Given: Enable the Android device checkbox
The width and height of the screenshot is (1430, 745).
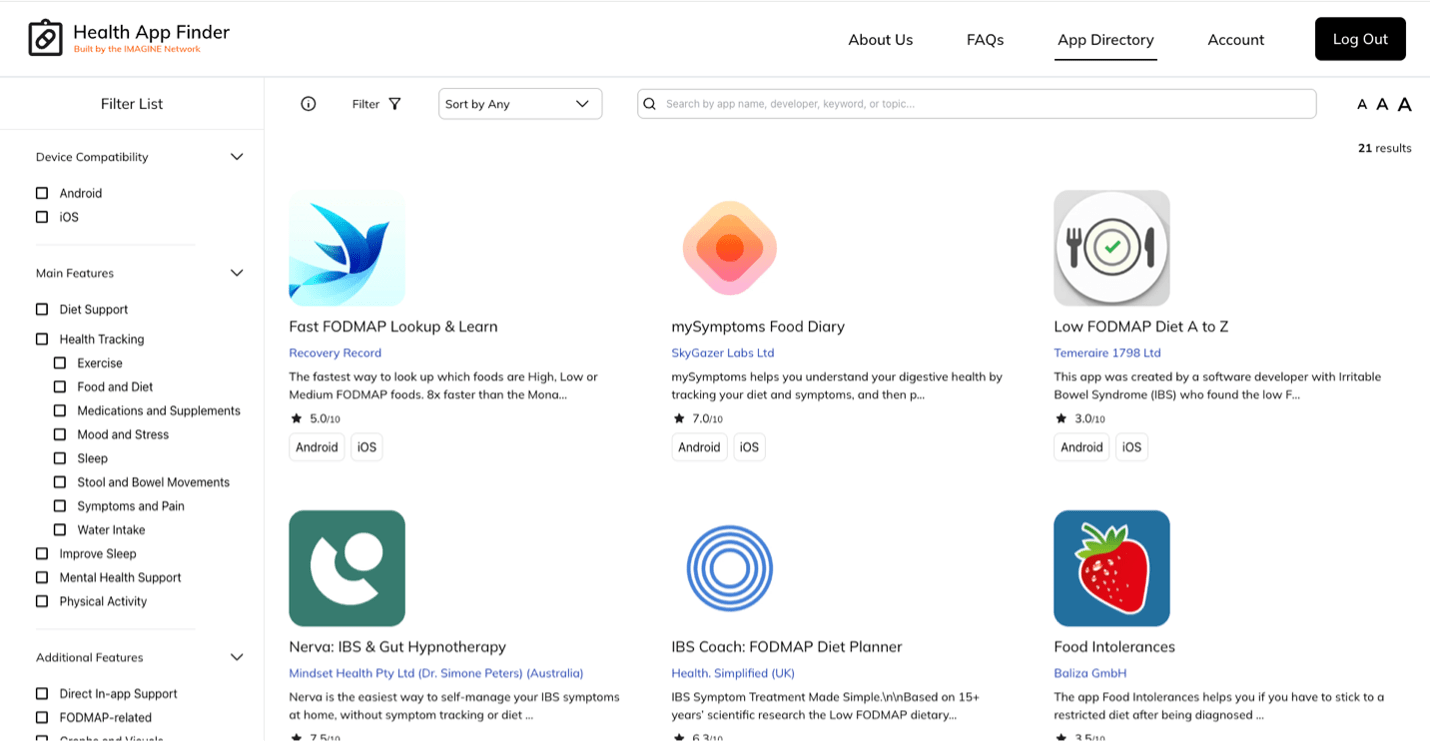Looking at the screenshot, I should (42, 193).
